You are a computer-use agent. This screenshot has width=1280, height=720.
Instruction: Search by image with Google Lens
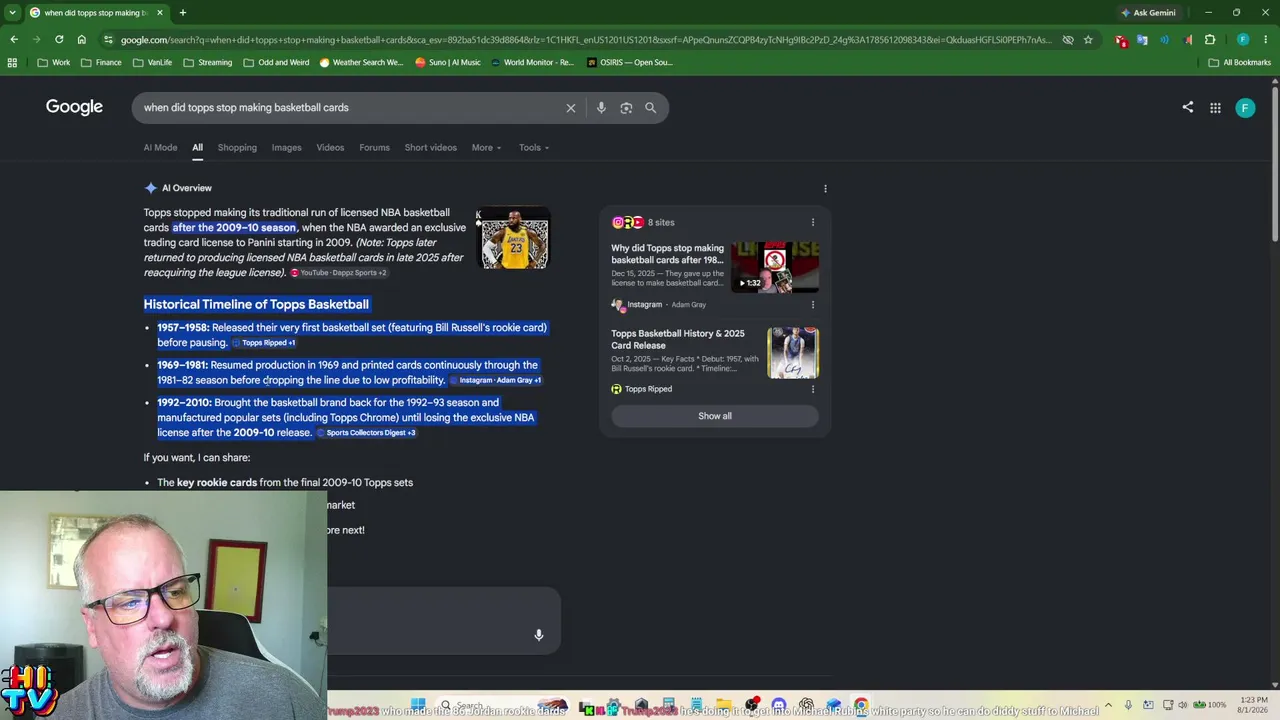point(626,108)
